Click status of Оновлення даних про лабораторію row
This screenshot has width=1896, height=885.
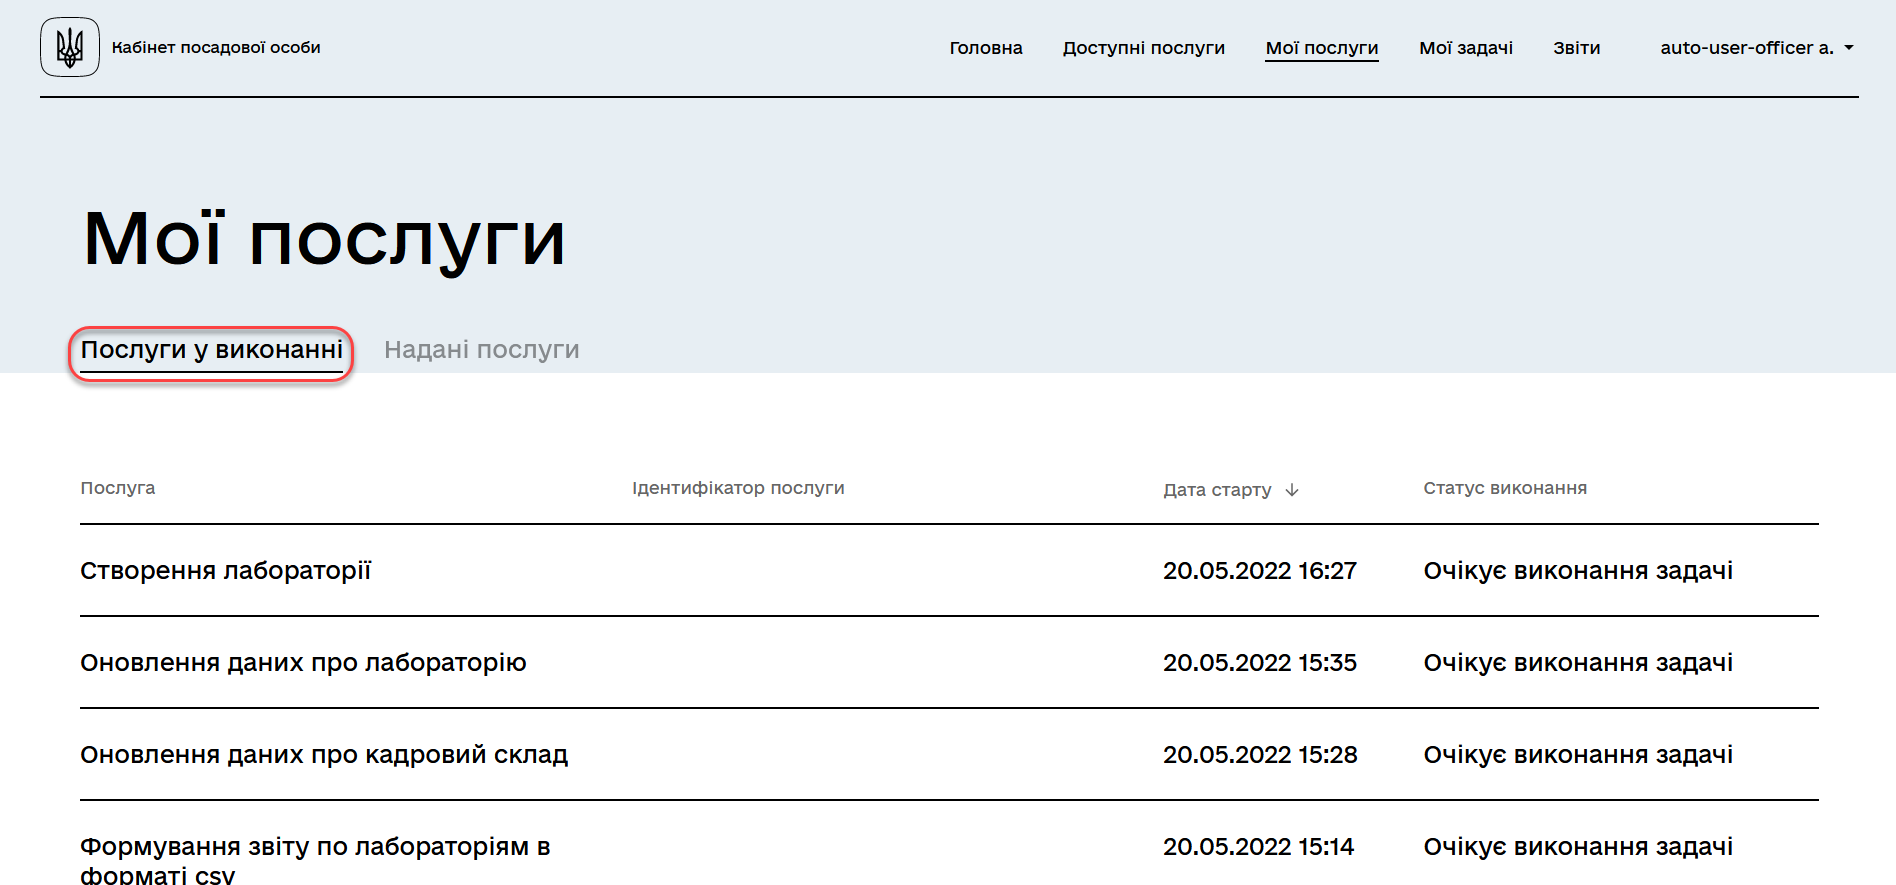tap(1578, 663)
